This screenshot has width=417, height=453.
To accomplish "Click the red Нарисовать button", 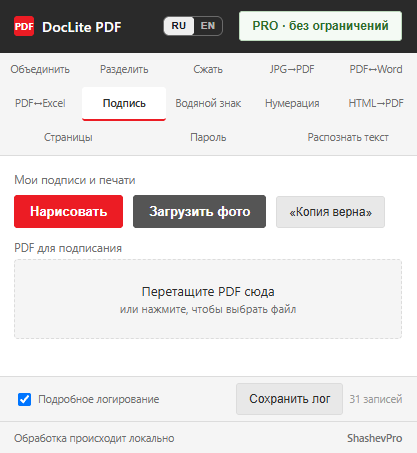I will pyautogui.click(x=68, y=212).
